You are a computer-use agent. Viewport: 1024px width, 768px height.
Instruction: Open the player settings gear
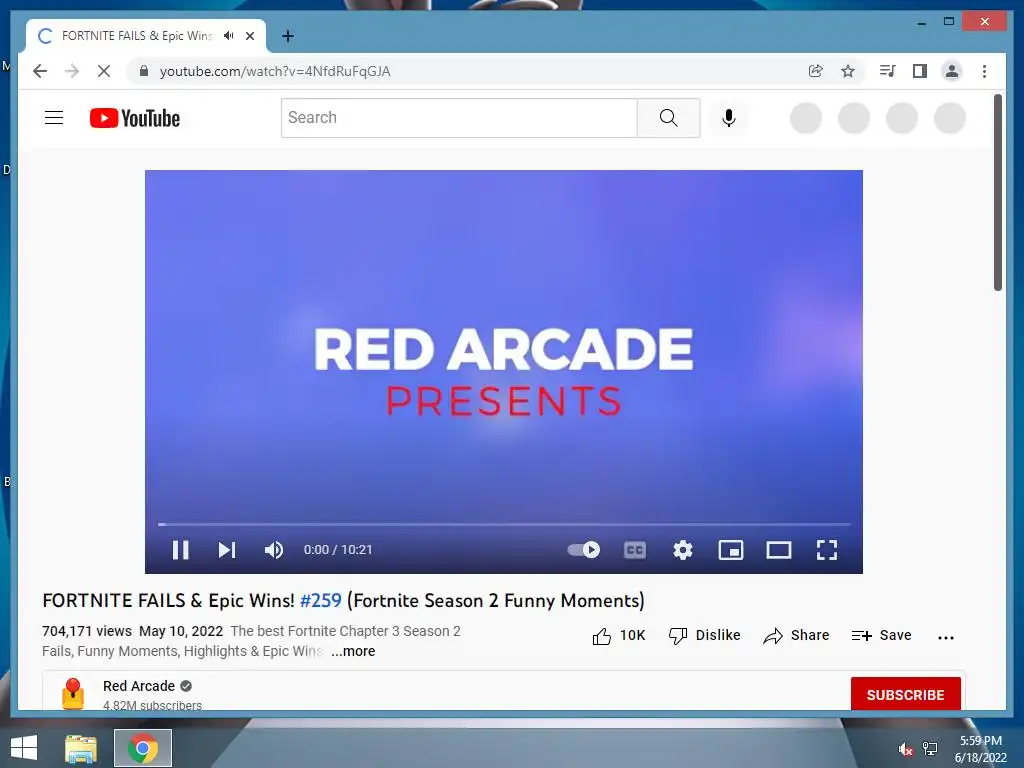[x=682, y=550]
